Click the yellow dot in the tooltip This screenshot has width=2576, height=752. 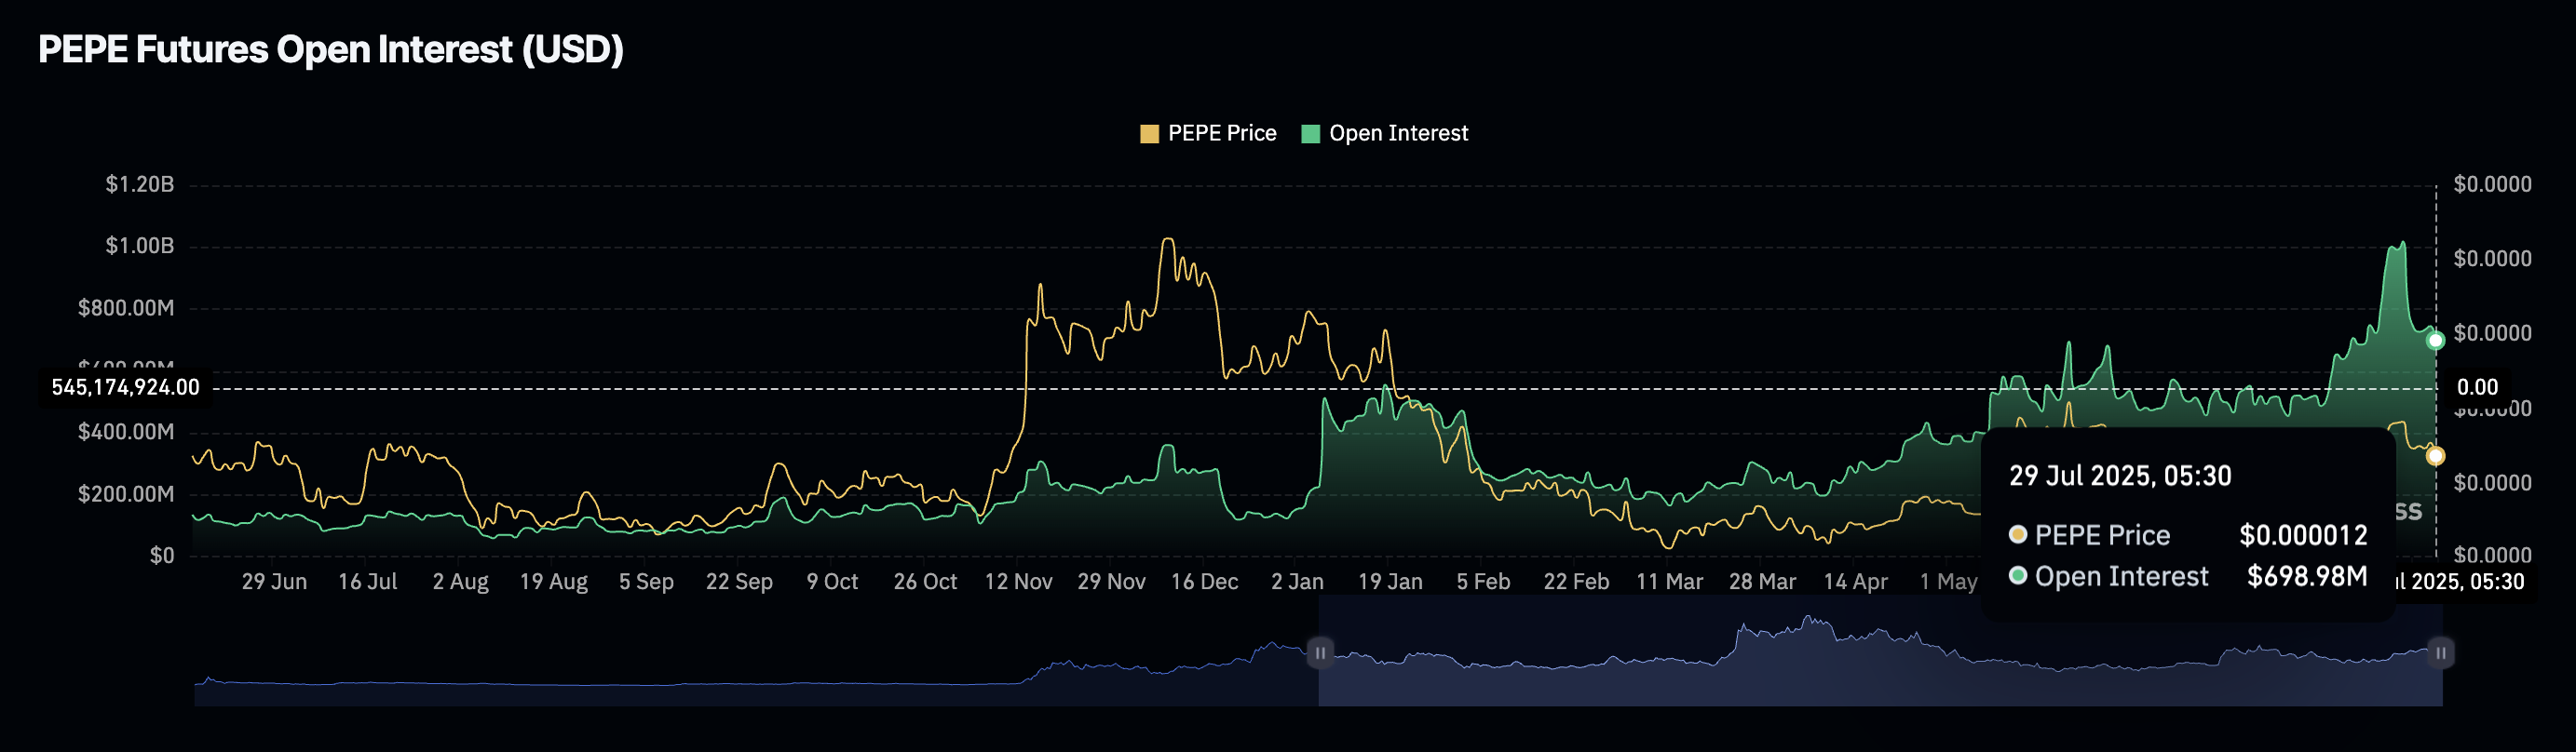pos(2018,535)
